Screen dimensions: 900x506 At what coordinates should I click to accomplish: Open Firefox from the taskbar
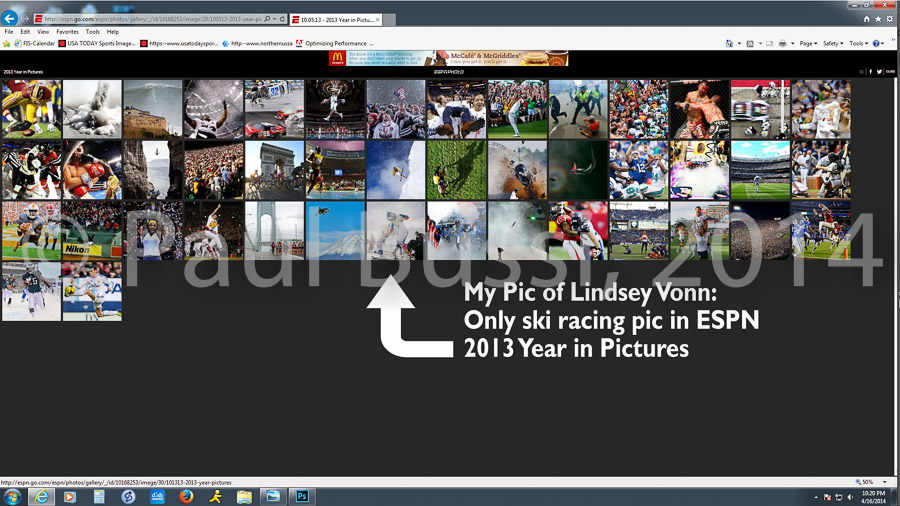tap(186, 496)
